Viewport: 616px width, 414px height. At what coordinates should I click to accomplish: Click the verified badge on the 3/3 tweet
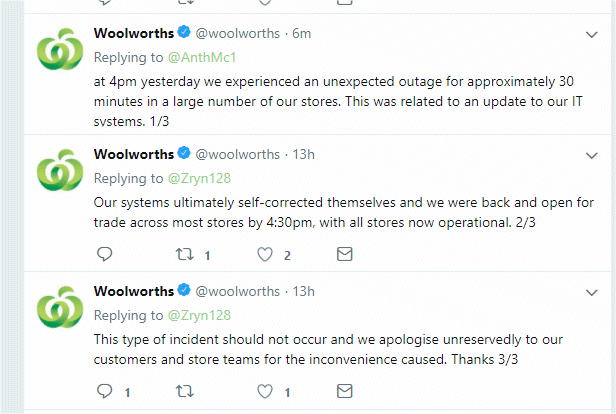pos(183,291)
